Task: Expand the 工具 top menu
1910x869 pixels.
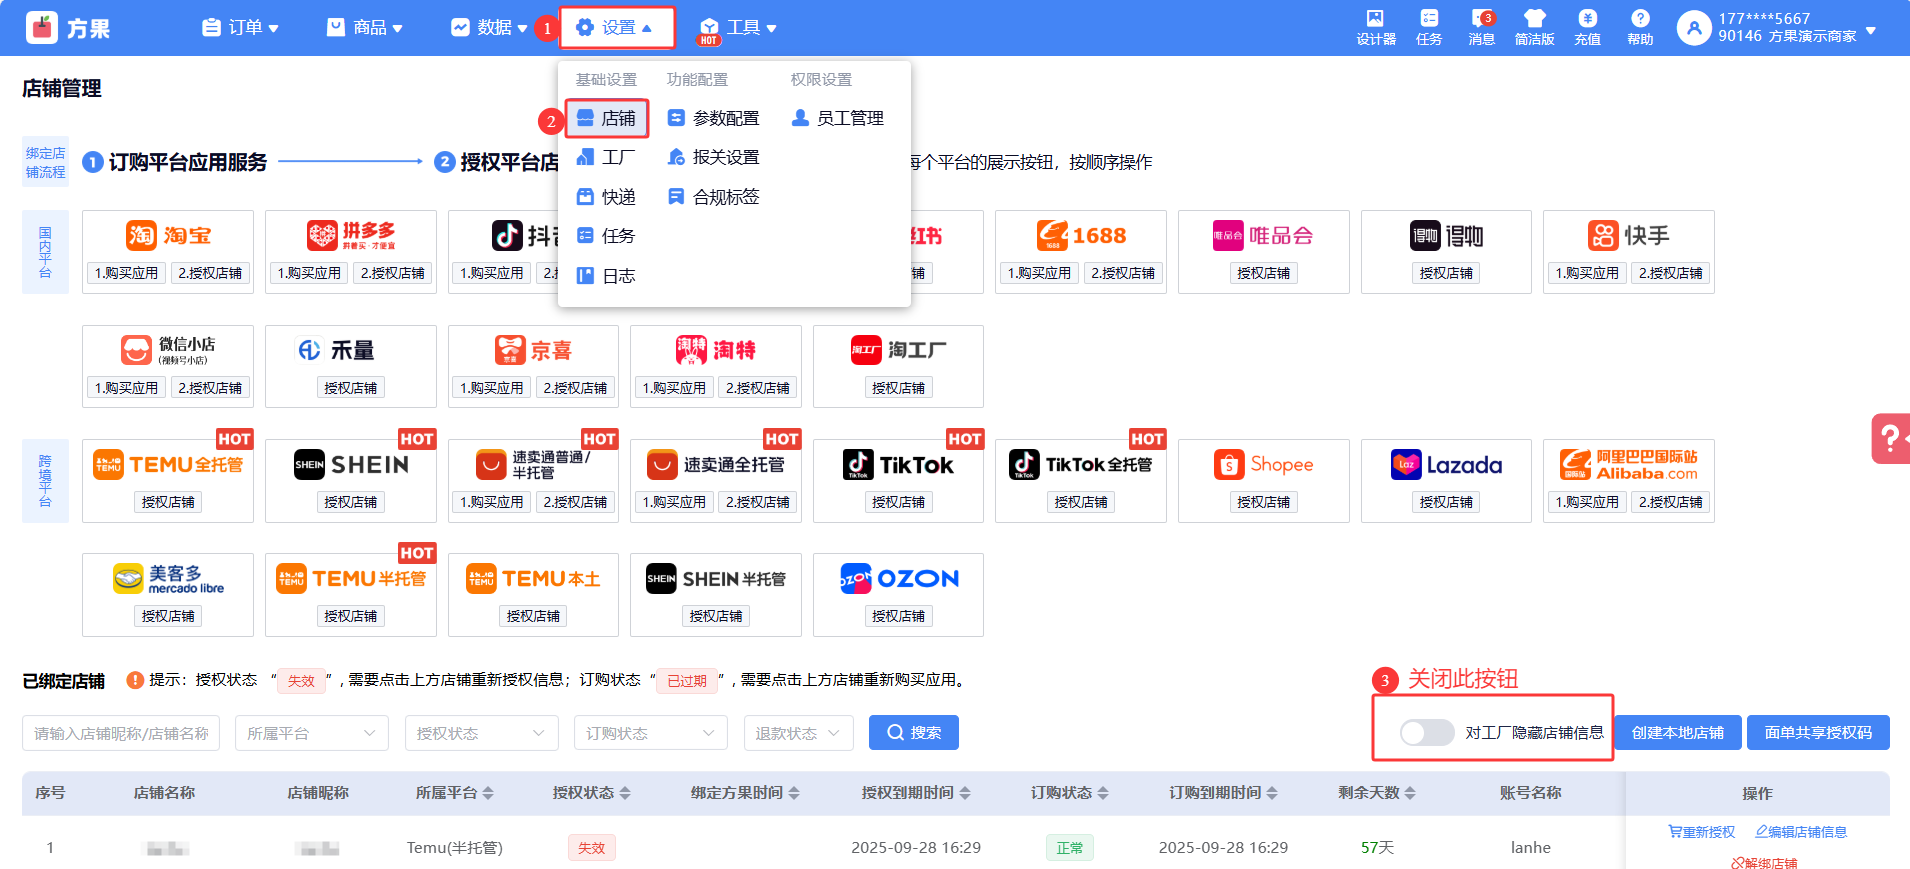Action: 738,28
